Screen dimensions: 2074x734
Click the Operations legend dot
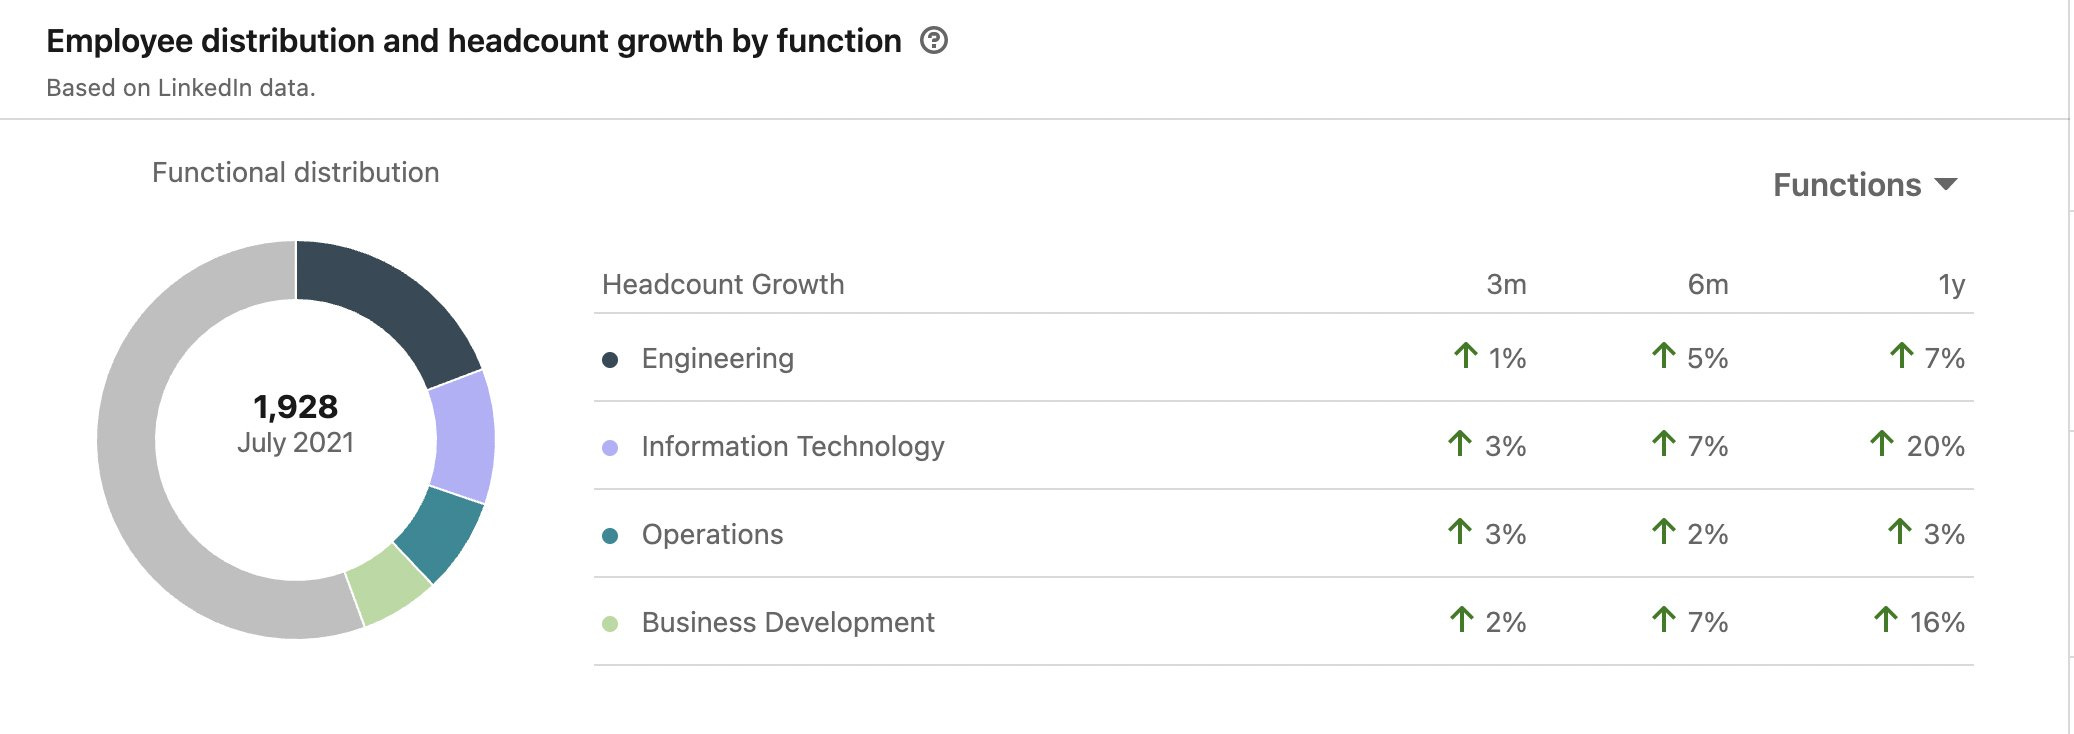pos(610,536)
